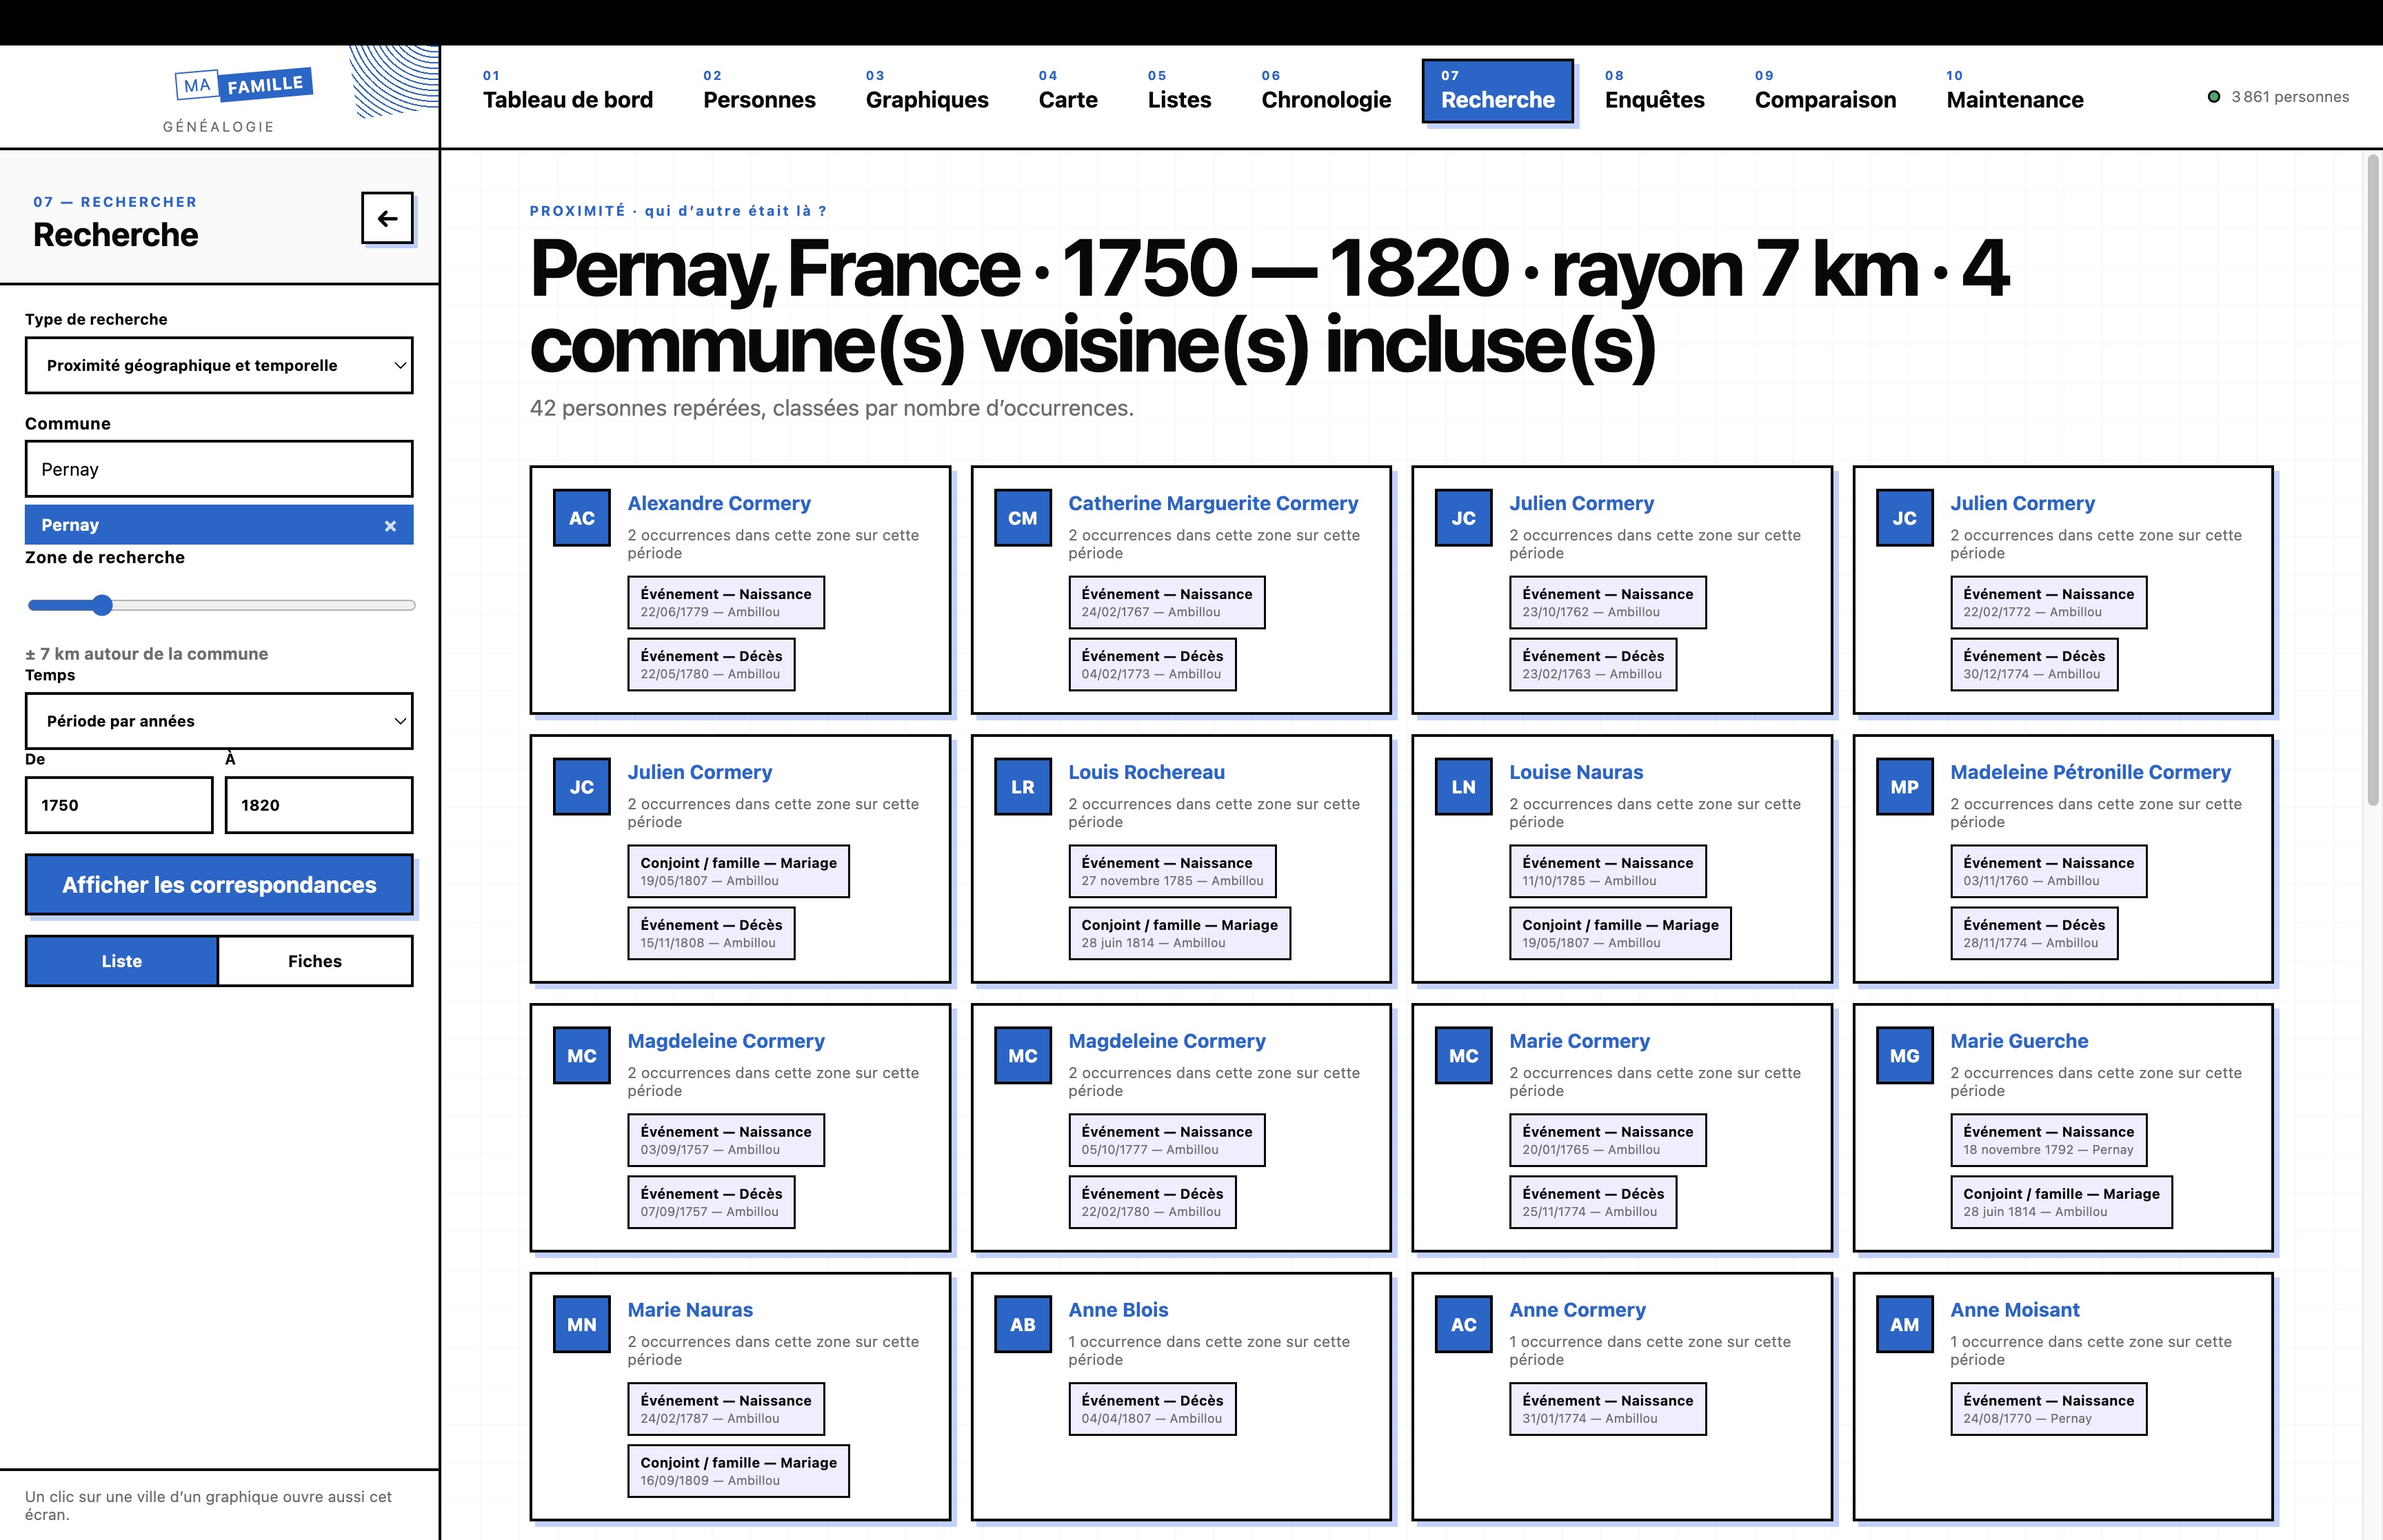This screenshot has width=2383, height=1540.
Task: Open the Listes tab
Action: click(x=1179, y=91)
